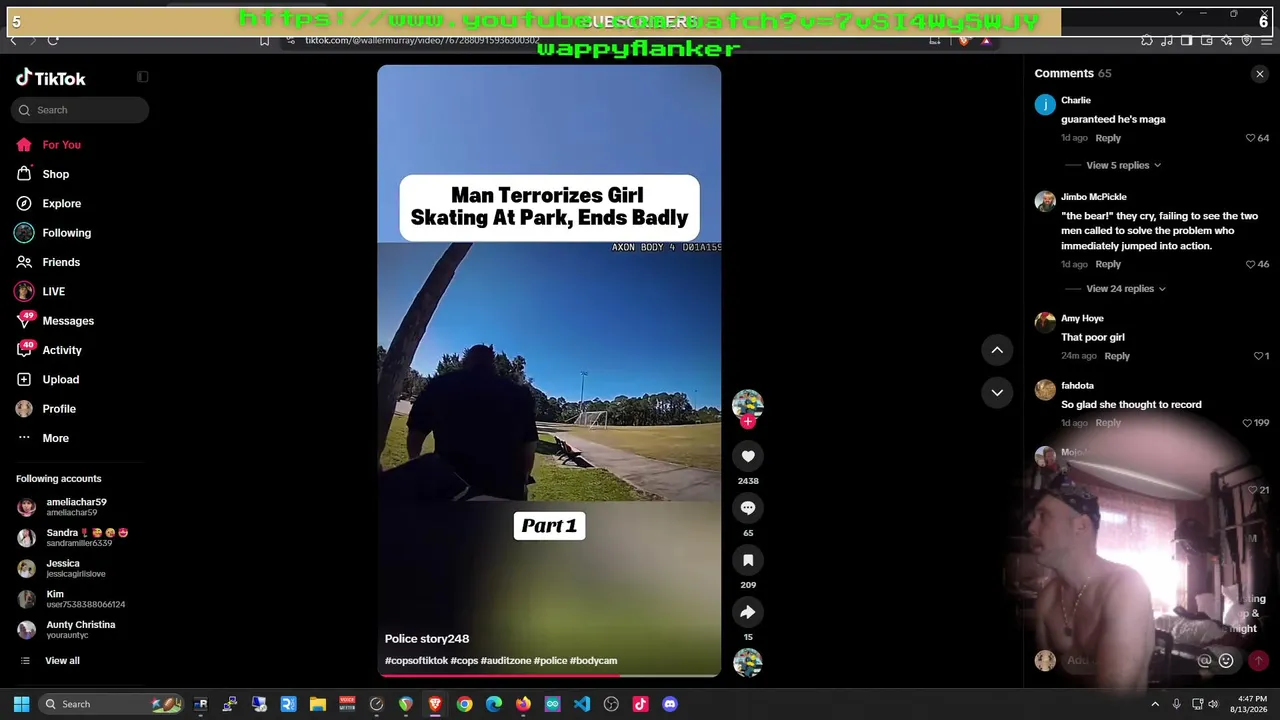Screen dimensions: 1280x720
Task: Open the Upload page
Action: [60, 379]
